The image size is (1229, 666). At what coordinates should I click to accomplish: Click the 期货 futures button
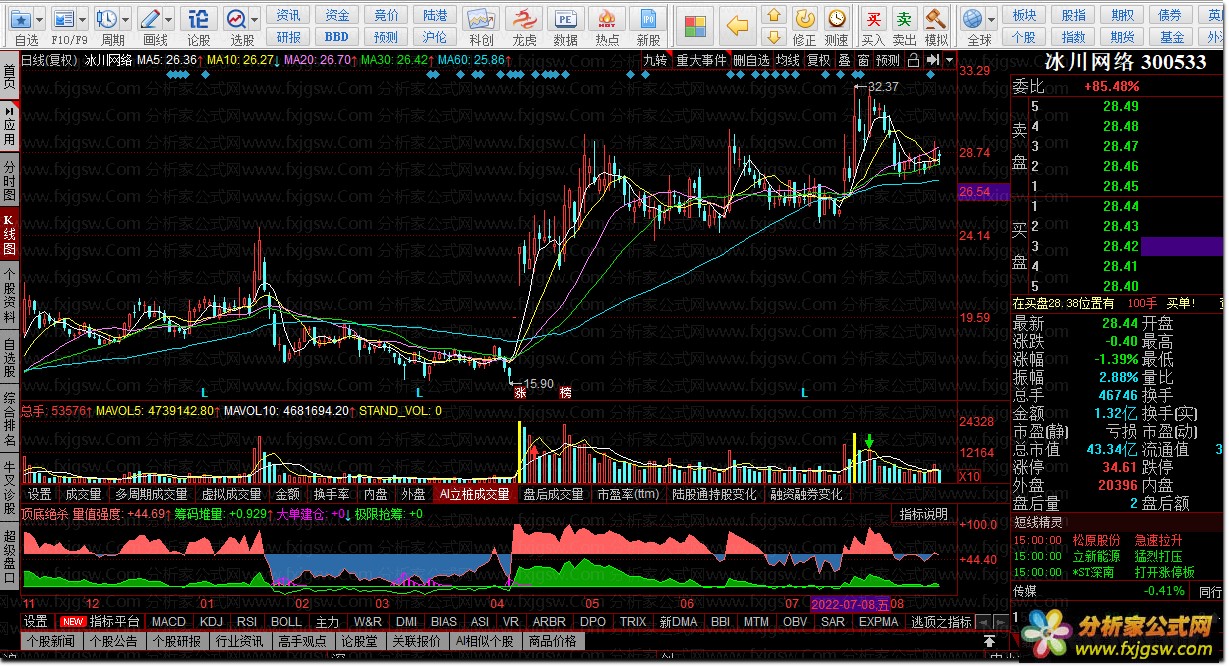pyautogui.click(x=1122, y=37)
